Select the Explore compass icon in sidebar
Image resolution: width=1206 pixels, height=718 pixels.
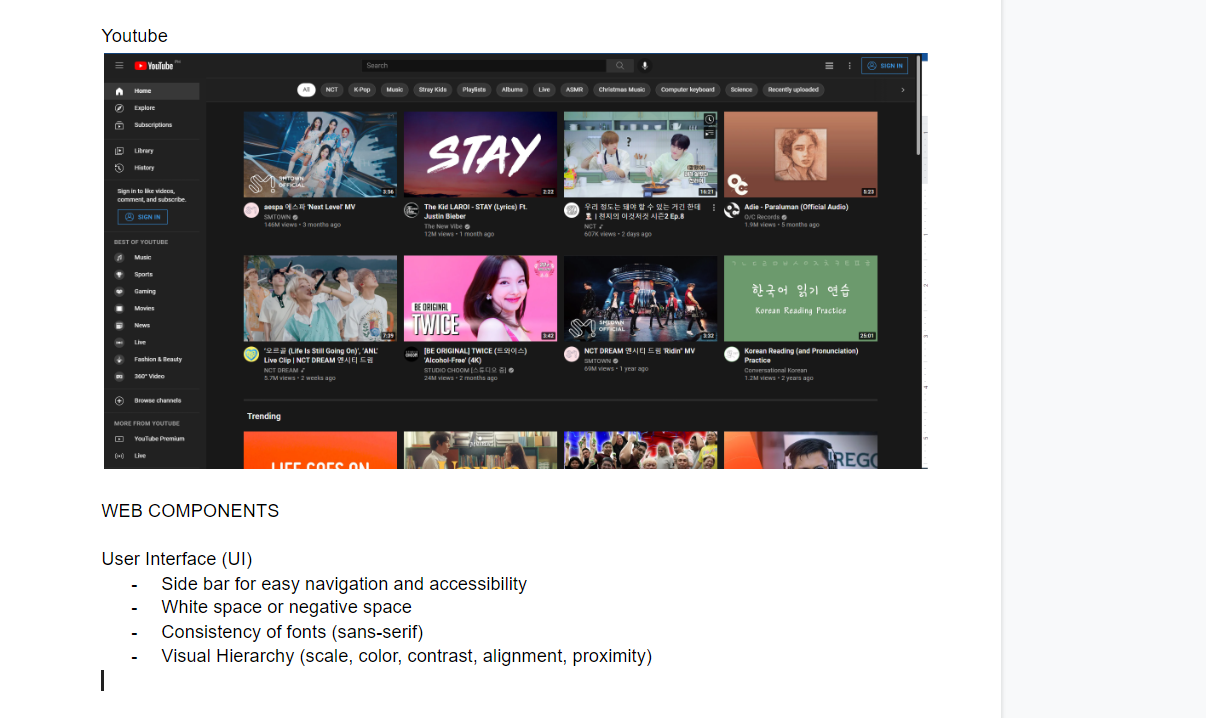click(x=119, y=108)
